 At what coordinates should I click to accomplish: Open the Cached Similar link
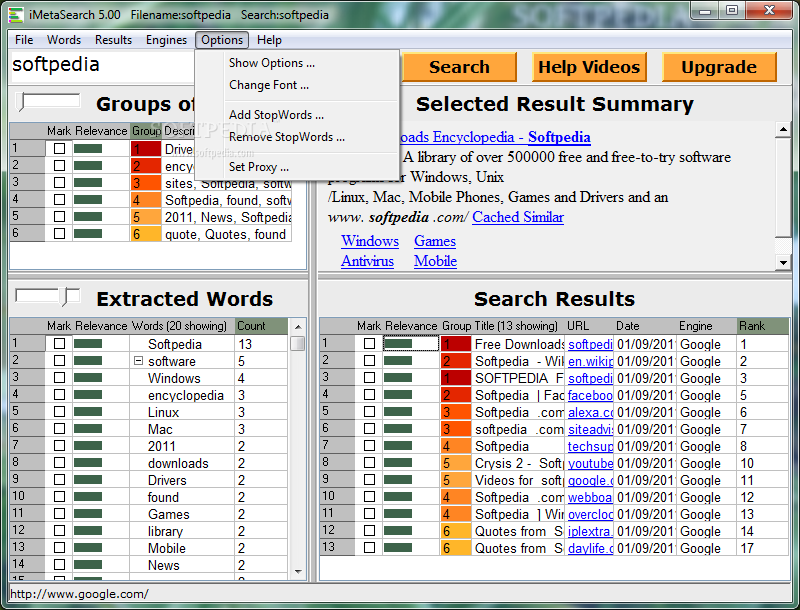click(518, 217)
